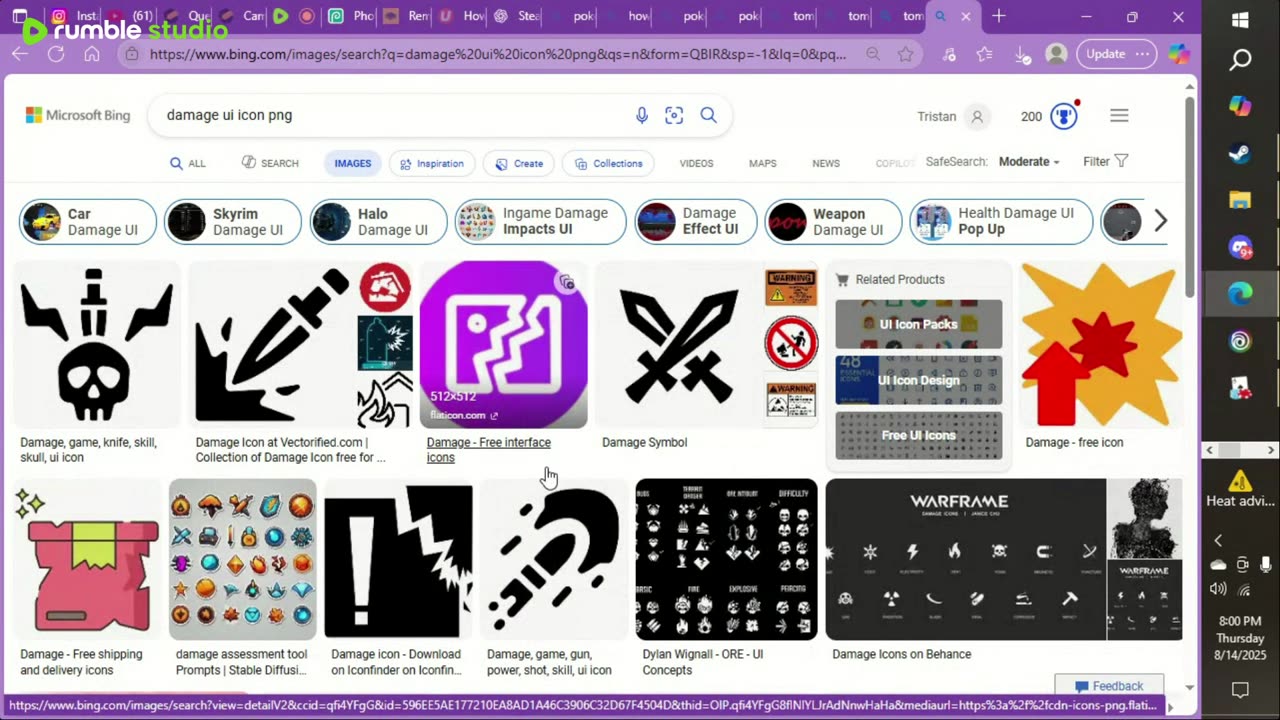
Task: Open UI Icon Packs related product
Action: 918,324
